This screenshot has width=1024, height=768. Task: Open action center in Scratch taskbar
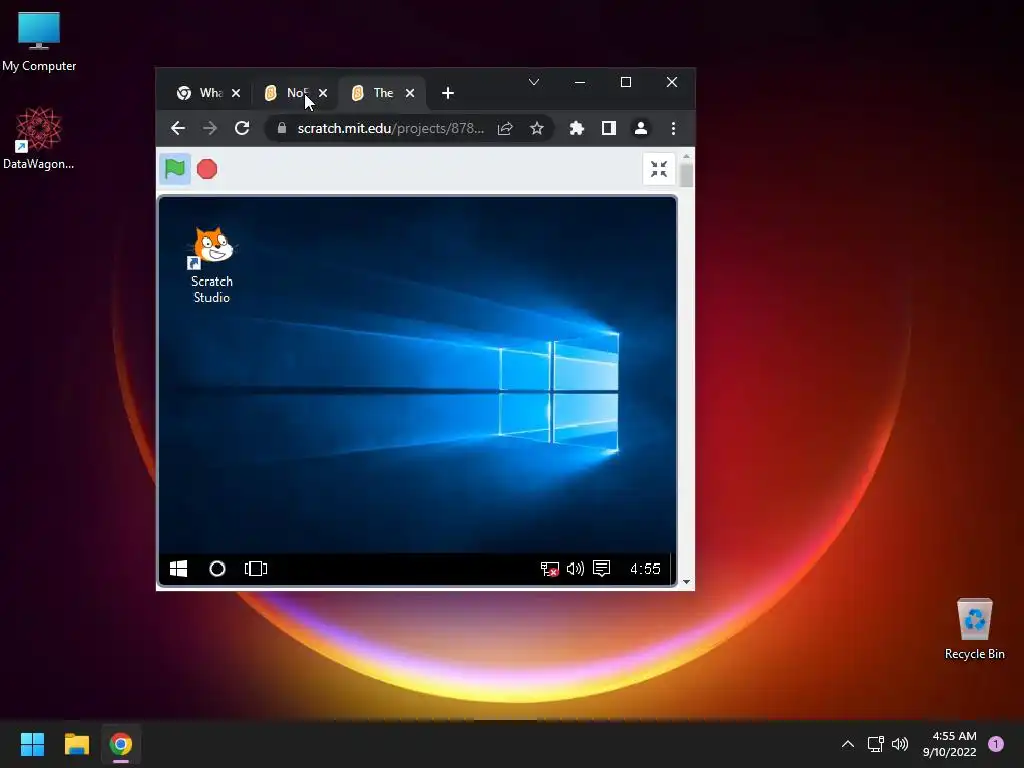601,569
